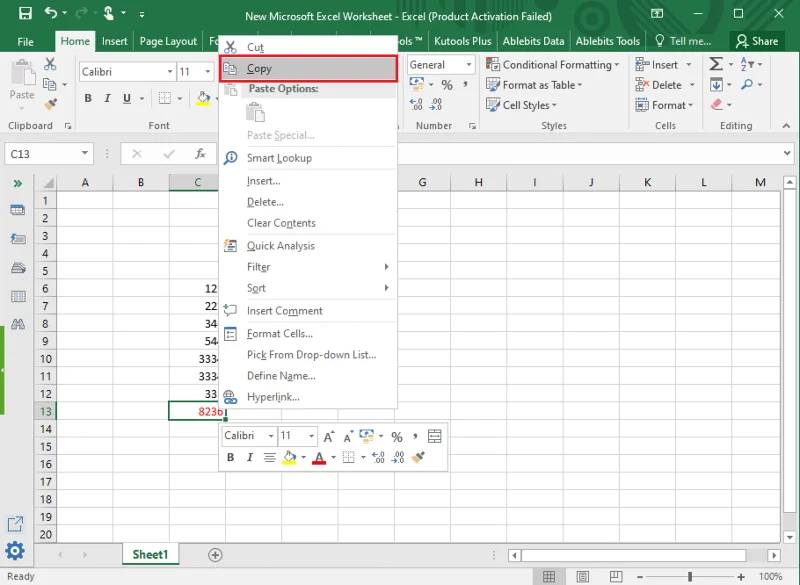Select the Sheet1 worksheet tab
Screen dimensions: 800x585
click(151, 554)
